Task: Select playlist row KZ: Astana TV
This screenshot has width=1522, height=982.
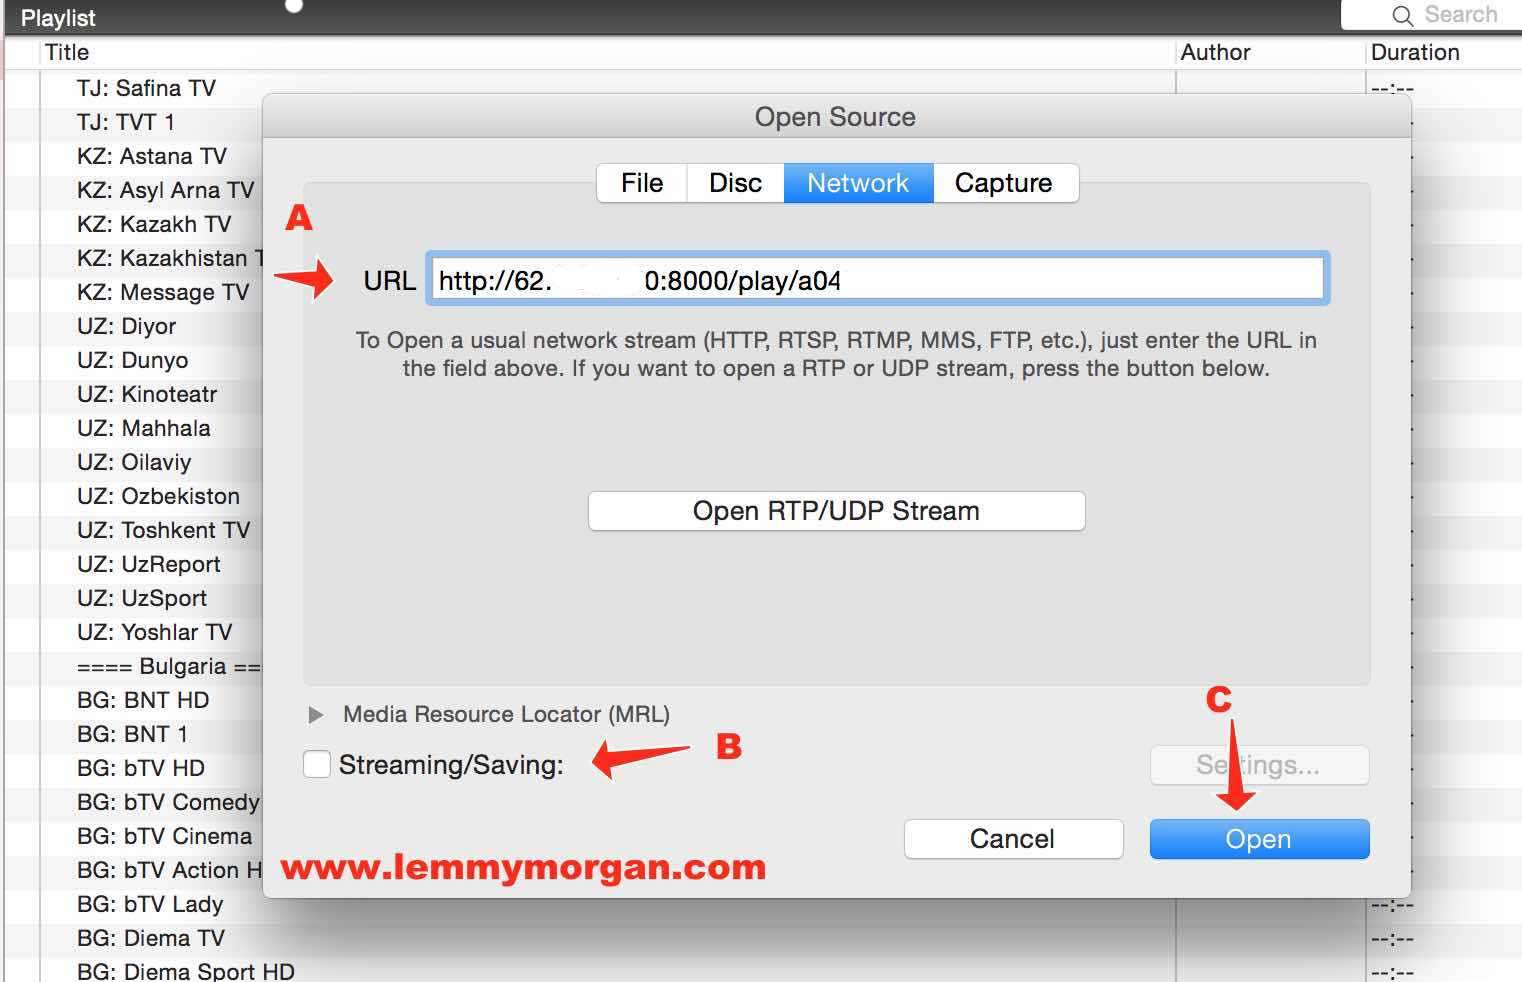Action: coord(152,156)
